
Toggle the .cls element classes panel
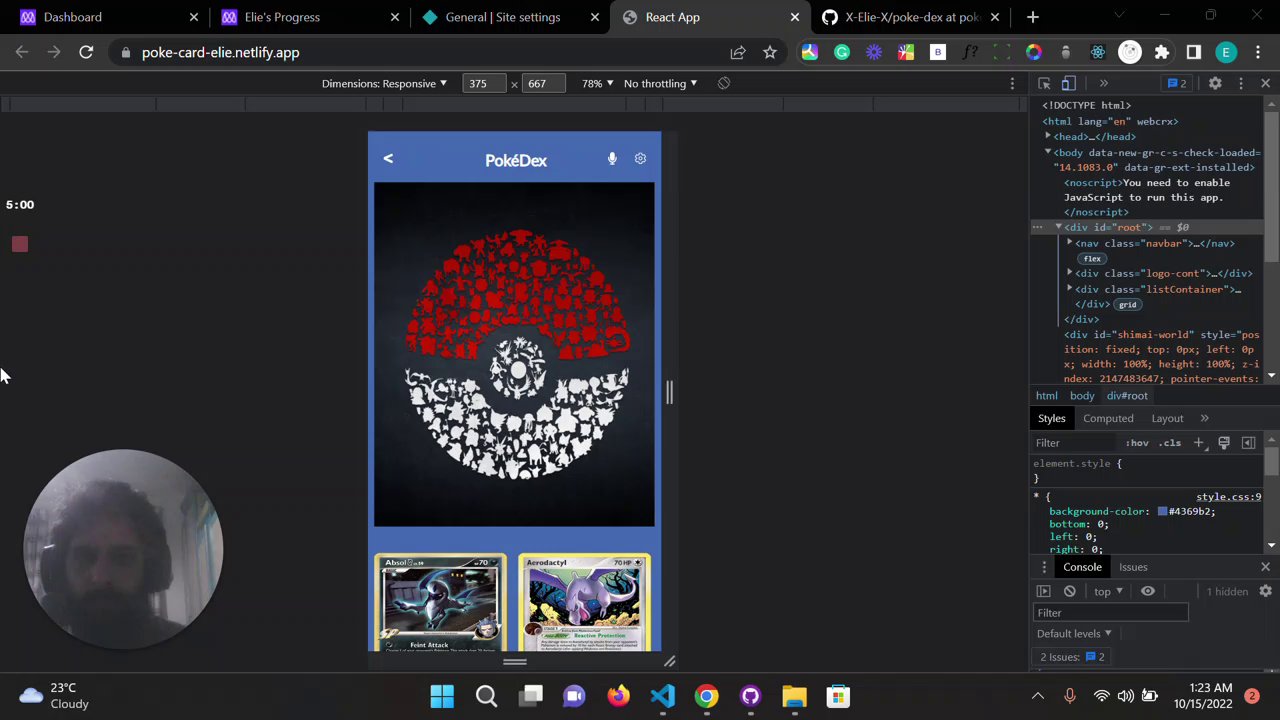(x=1170, y=442)
